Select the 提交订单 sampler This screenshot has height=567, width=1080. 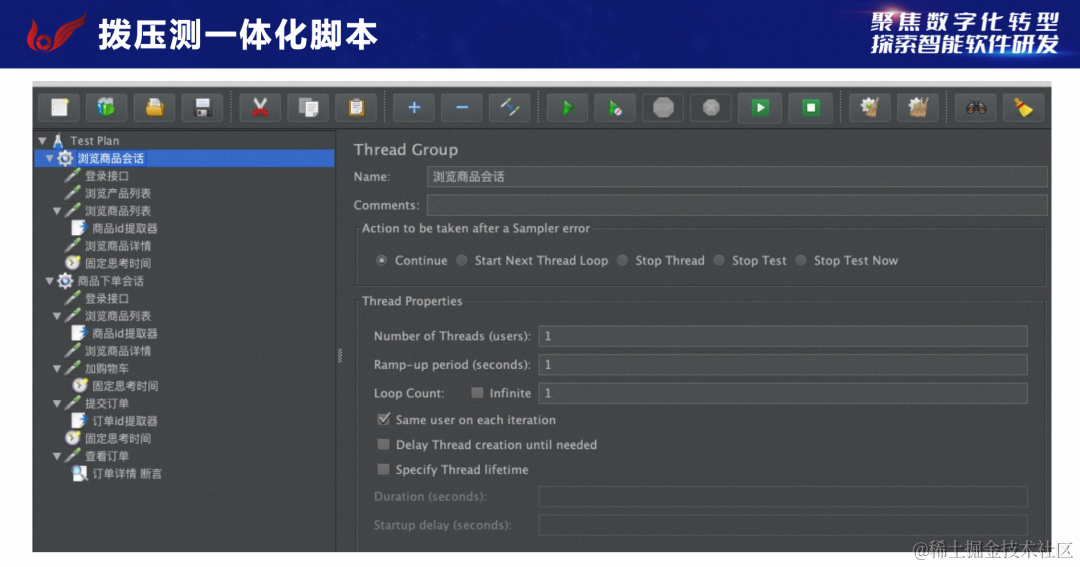pos(107,404)
